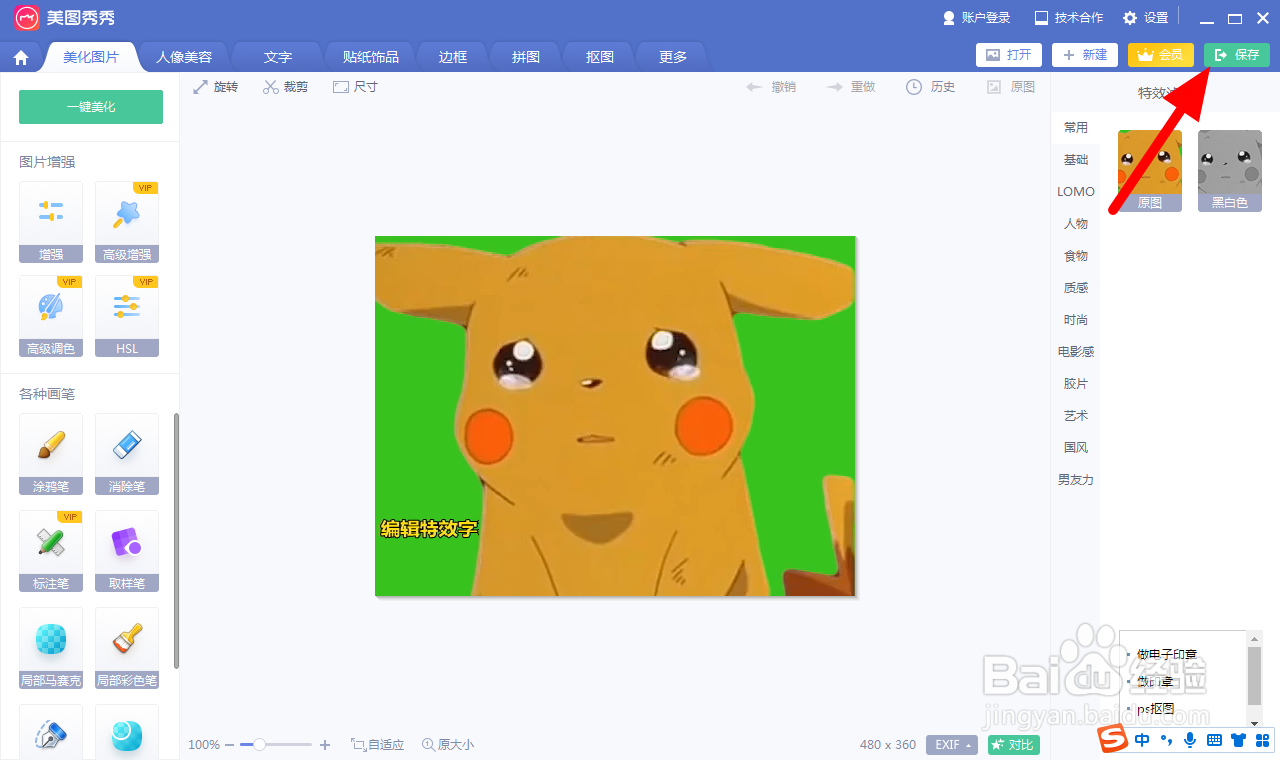This screenshot has height=760, width=1280.
Task: Expand the EXIF dropdown
Action: pos(952,745)
